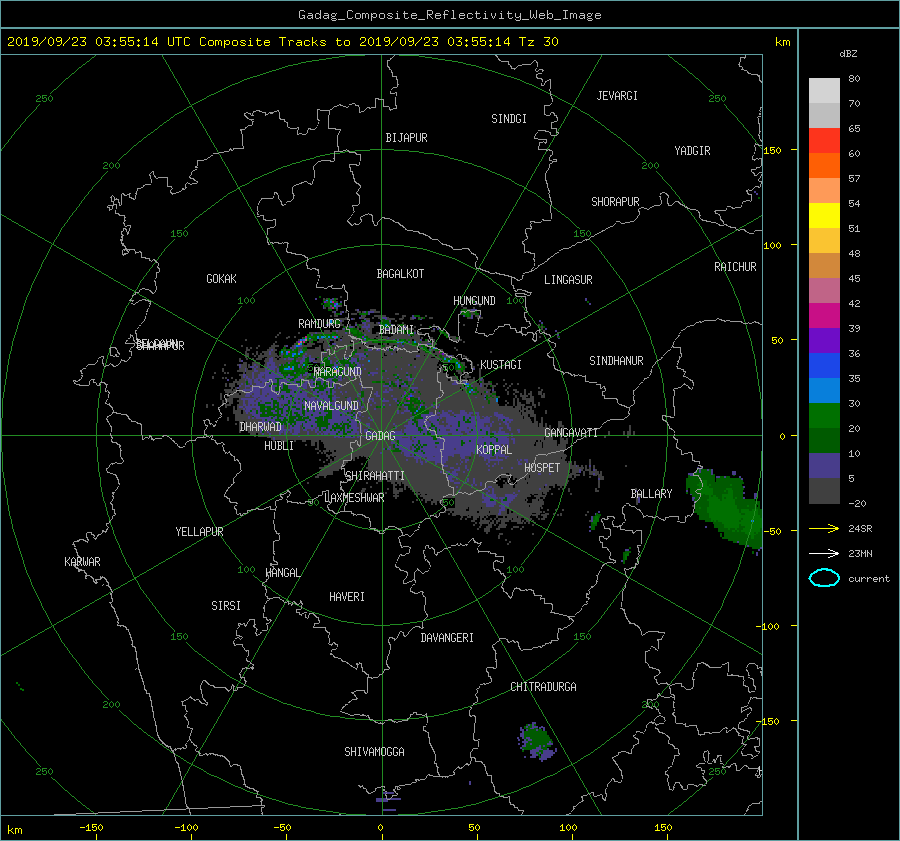
Task: Select the yellow 54-51 dBZ swatch
Action: 824,215
